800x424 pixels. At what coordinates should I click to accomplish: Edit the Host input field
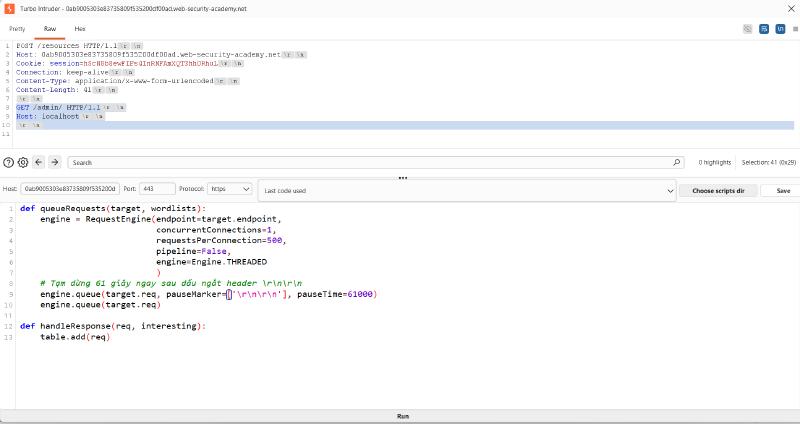[x=70, y=189]
